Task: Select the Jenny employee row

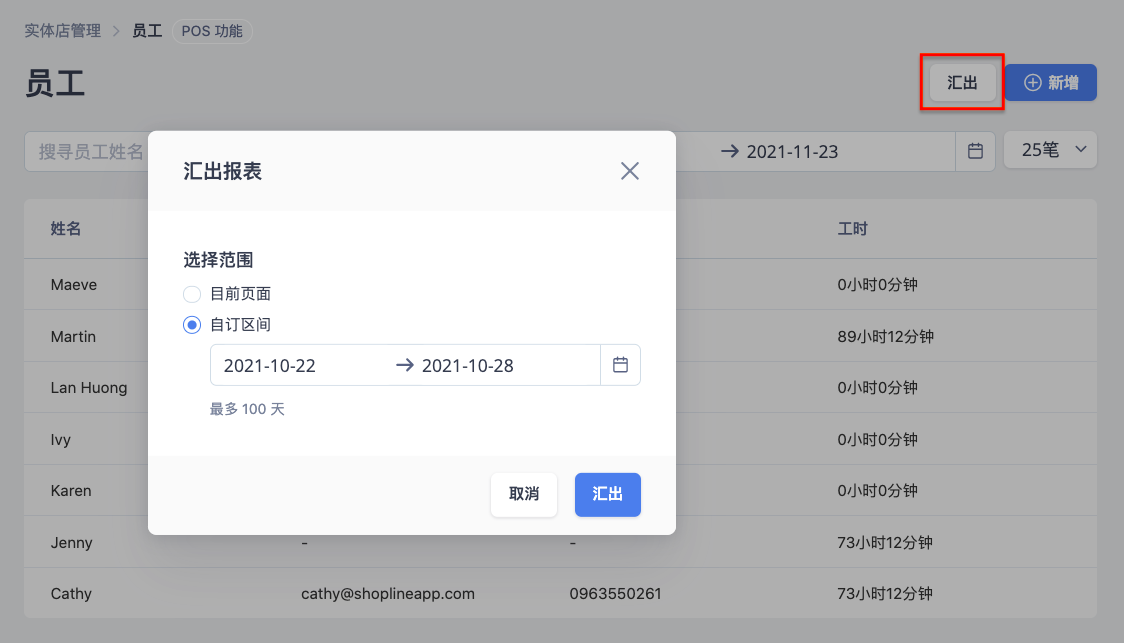Action: pyautogui.click(x=561, y=543)
